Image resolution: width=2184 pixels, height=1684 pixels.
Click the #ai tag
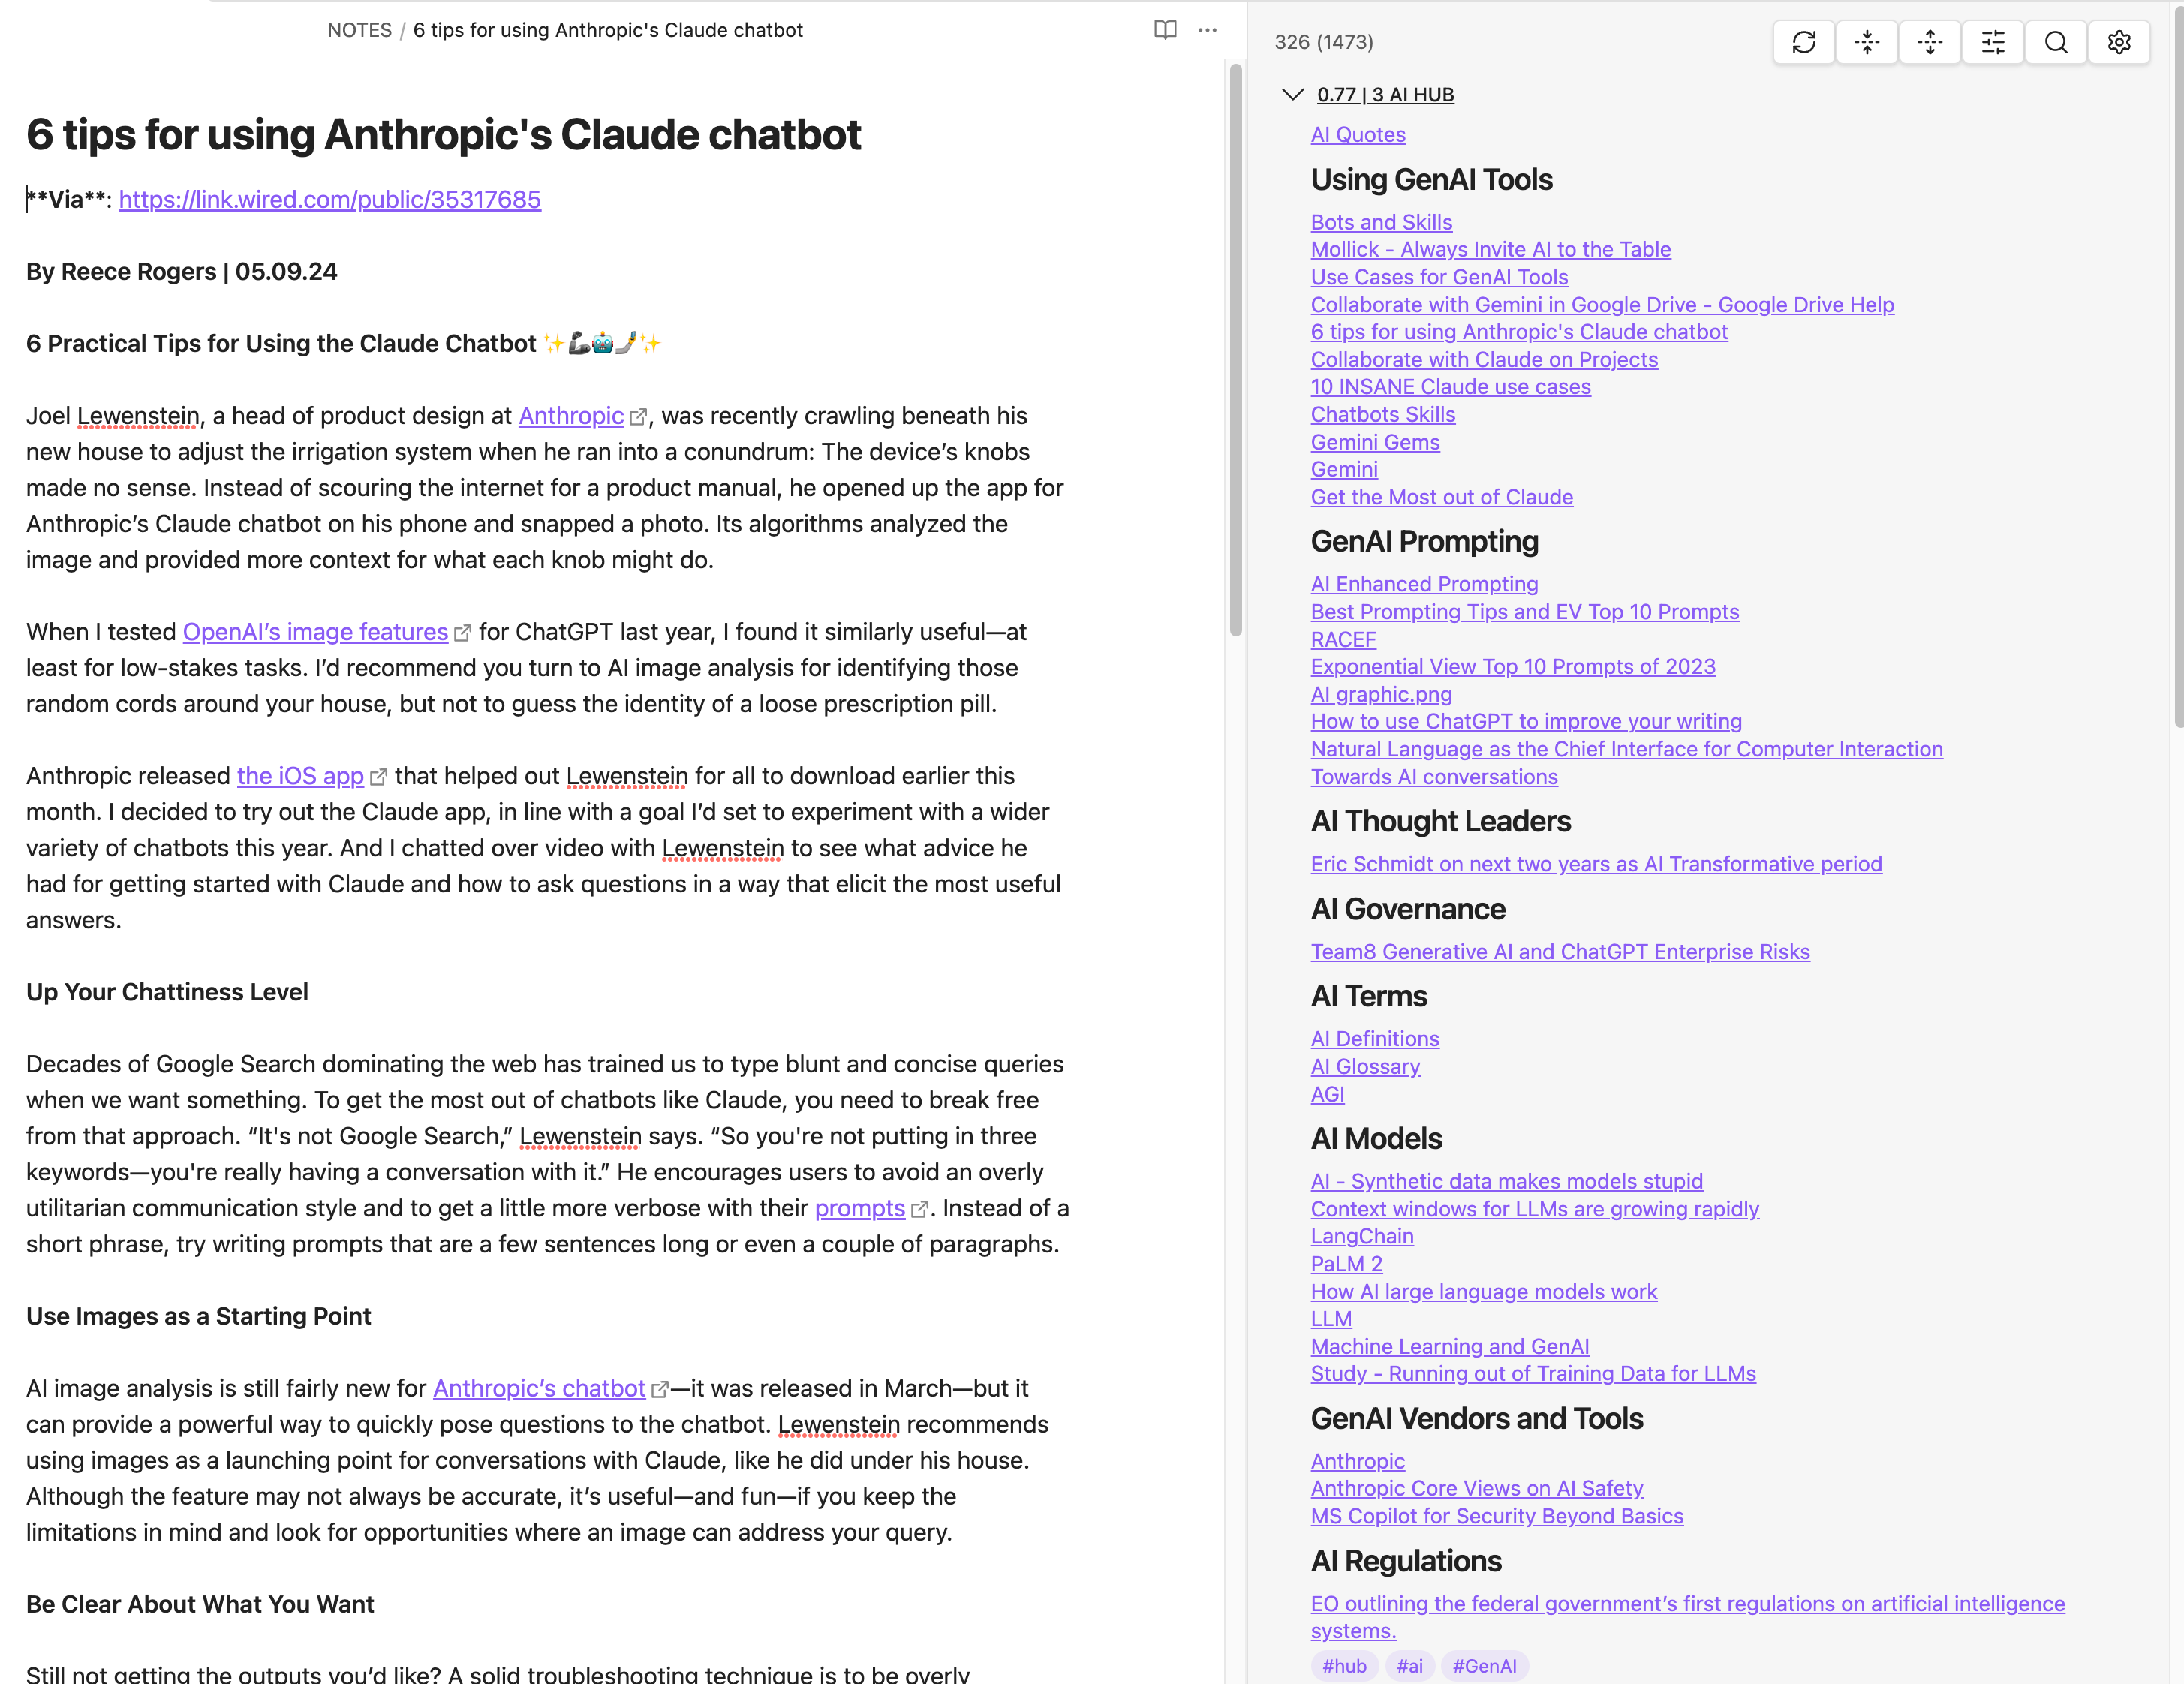point(1410,1666)
